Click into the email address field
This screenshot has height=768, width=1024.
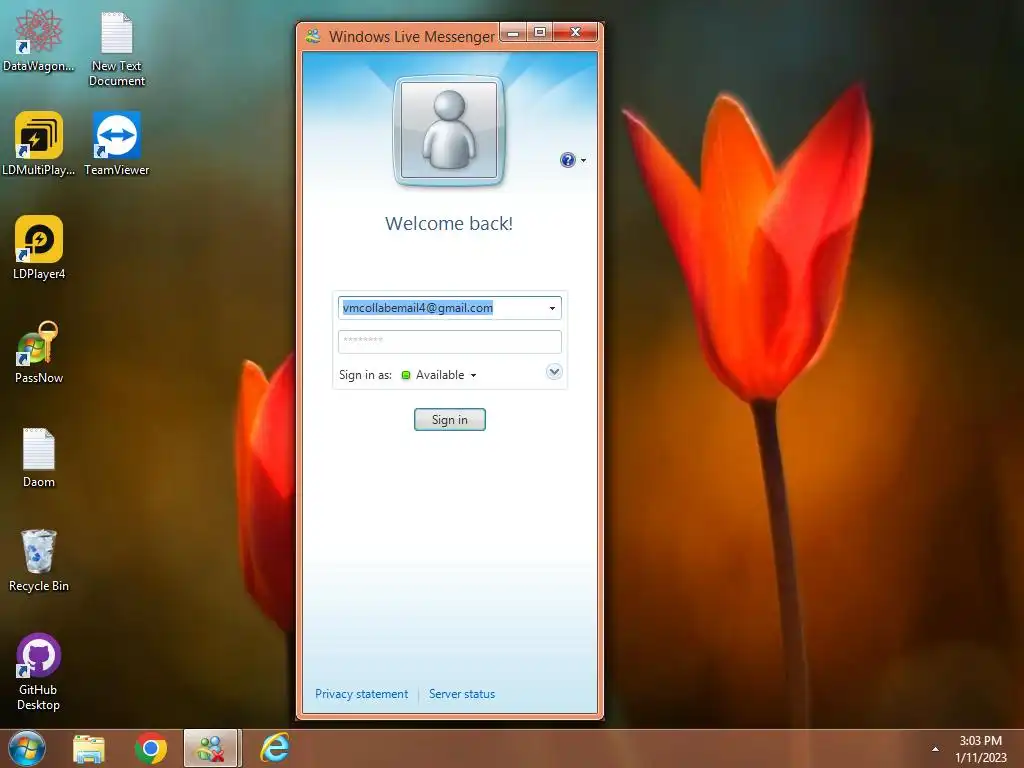point(449,308)
